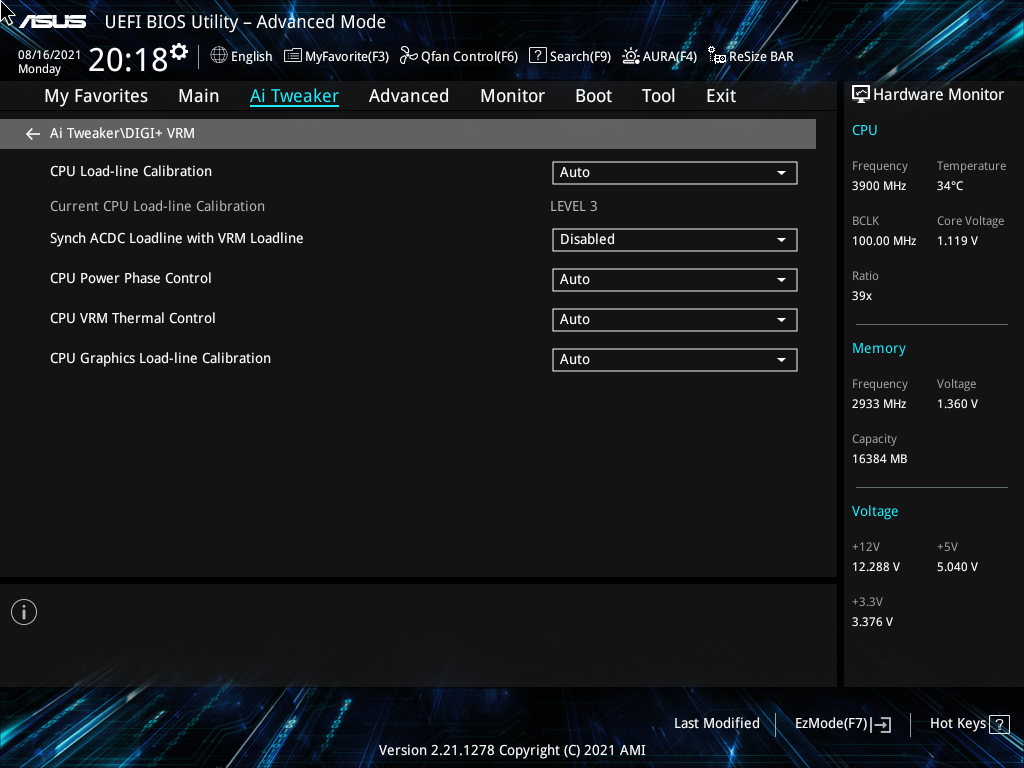The height and width of the screenshot is (768, 1024).
Task: Click the 20:18 clock time
Action: point(128,59)
